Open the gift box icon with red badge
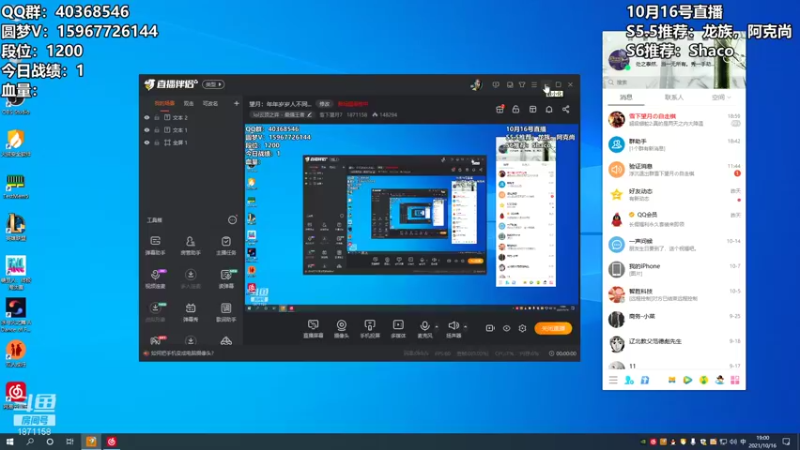The image size is (800, 450). tap(499, 109)
